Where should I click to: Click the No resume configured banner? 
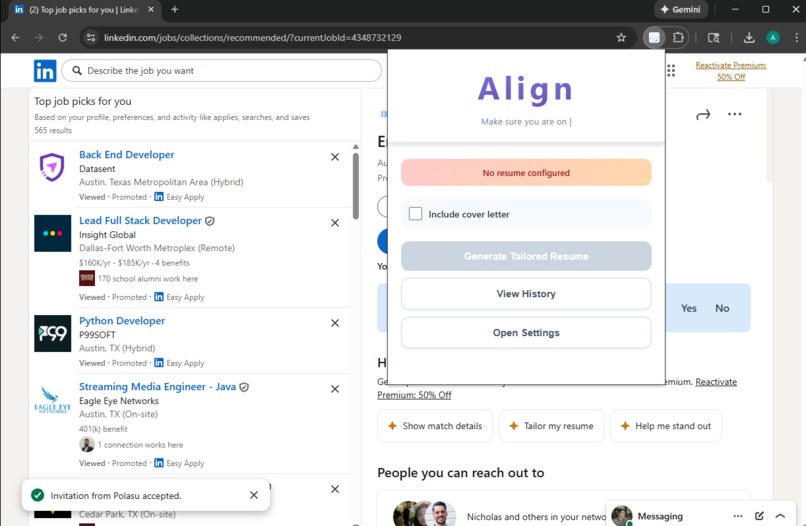[526, 173]
